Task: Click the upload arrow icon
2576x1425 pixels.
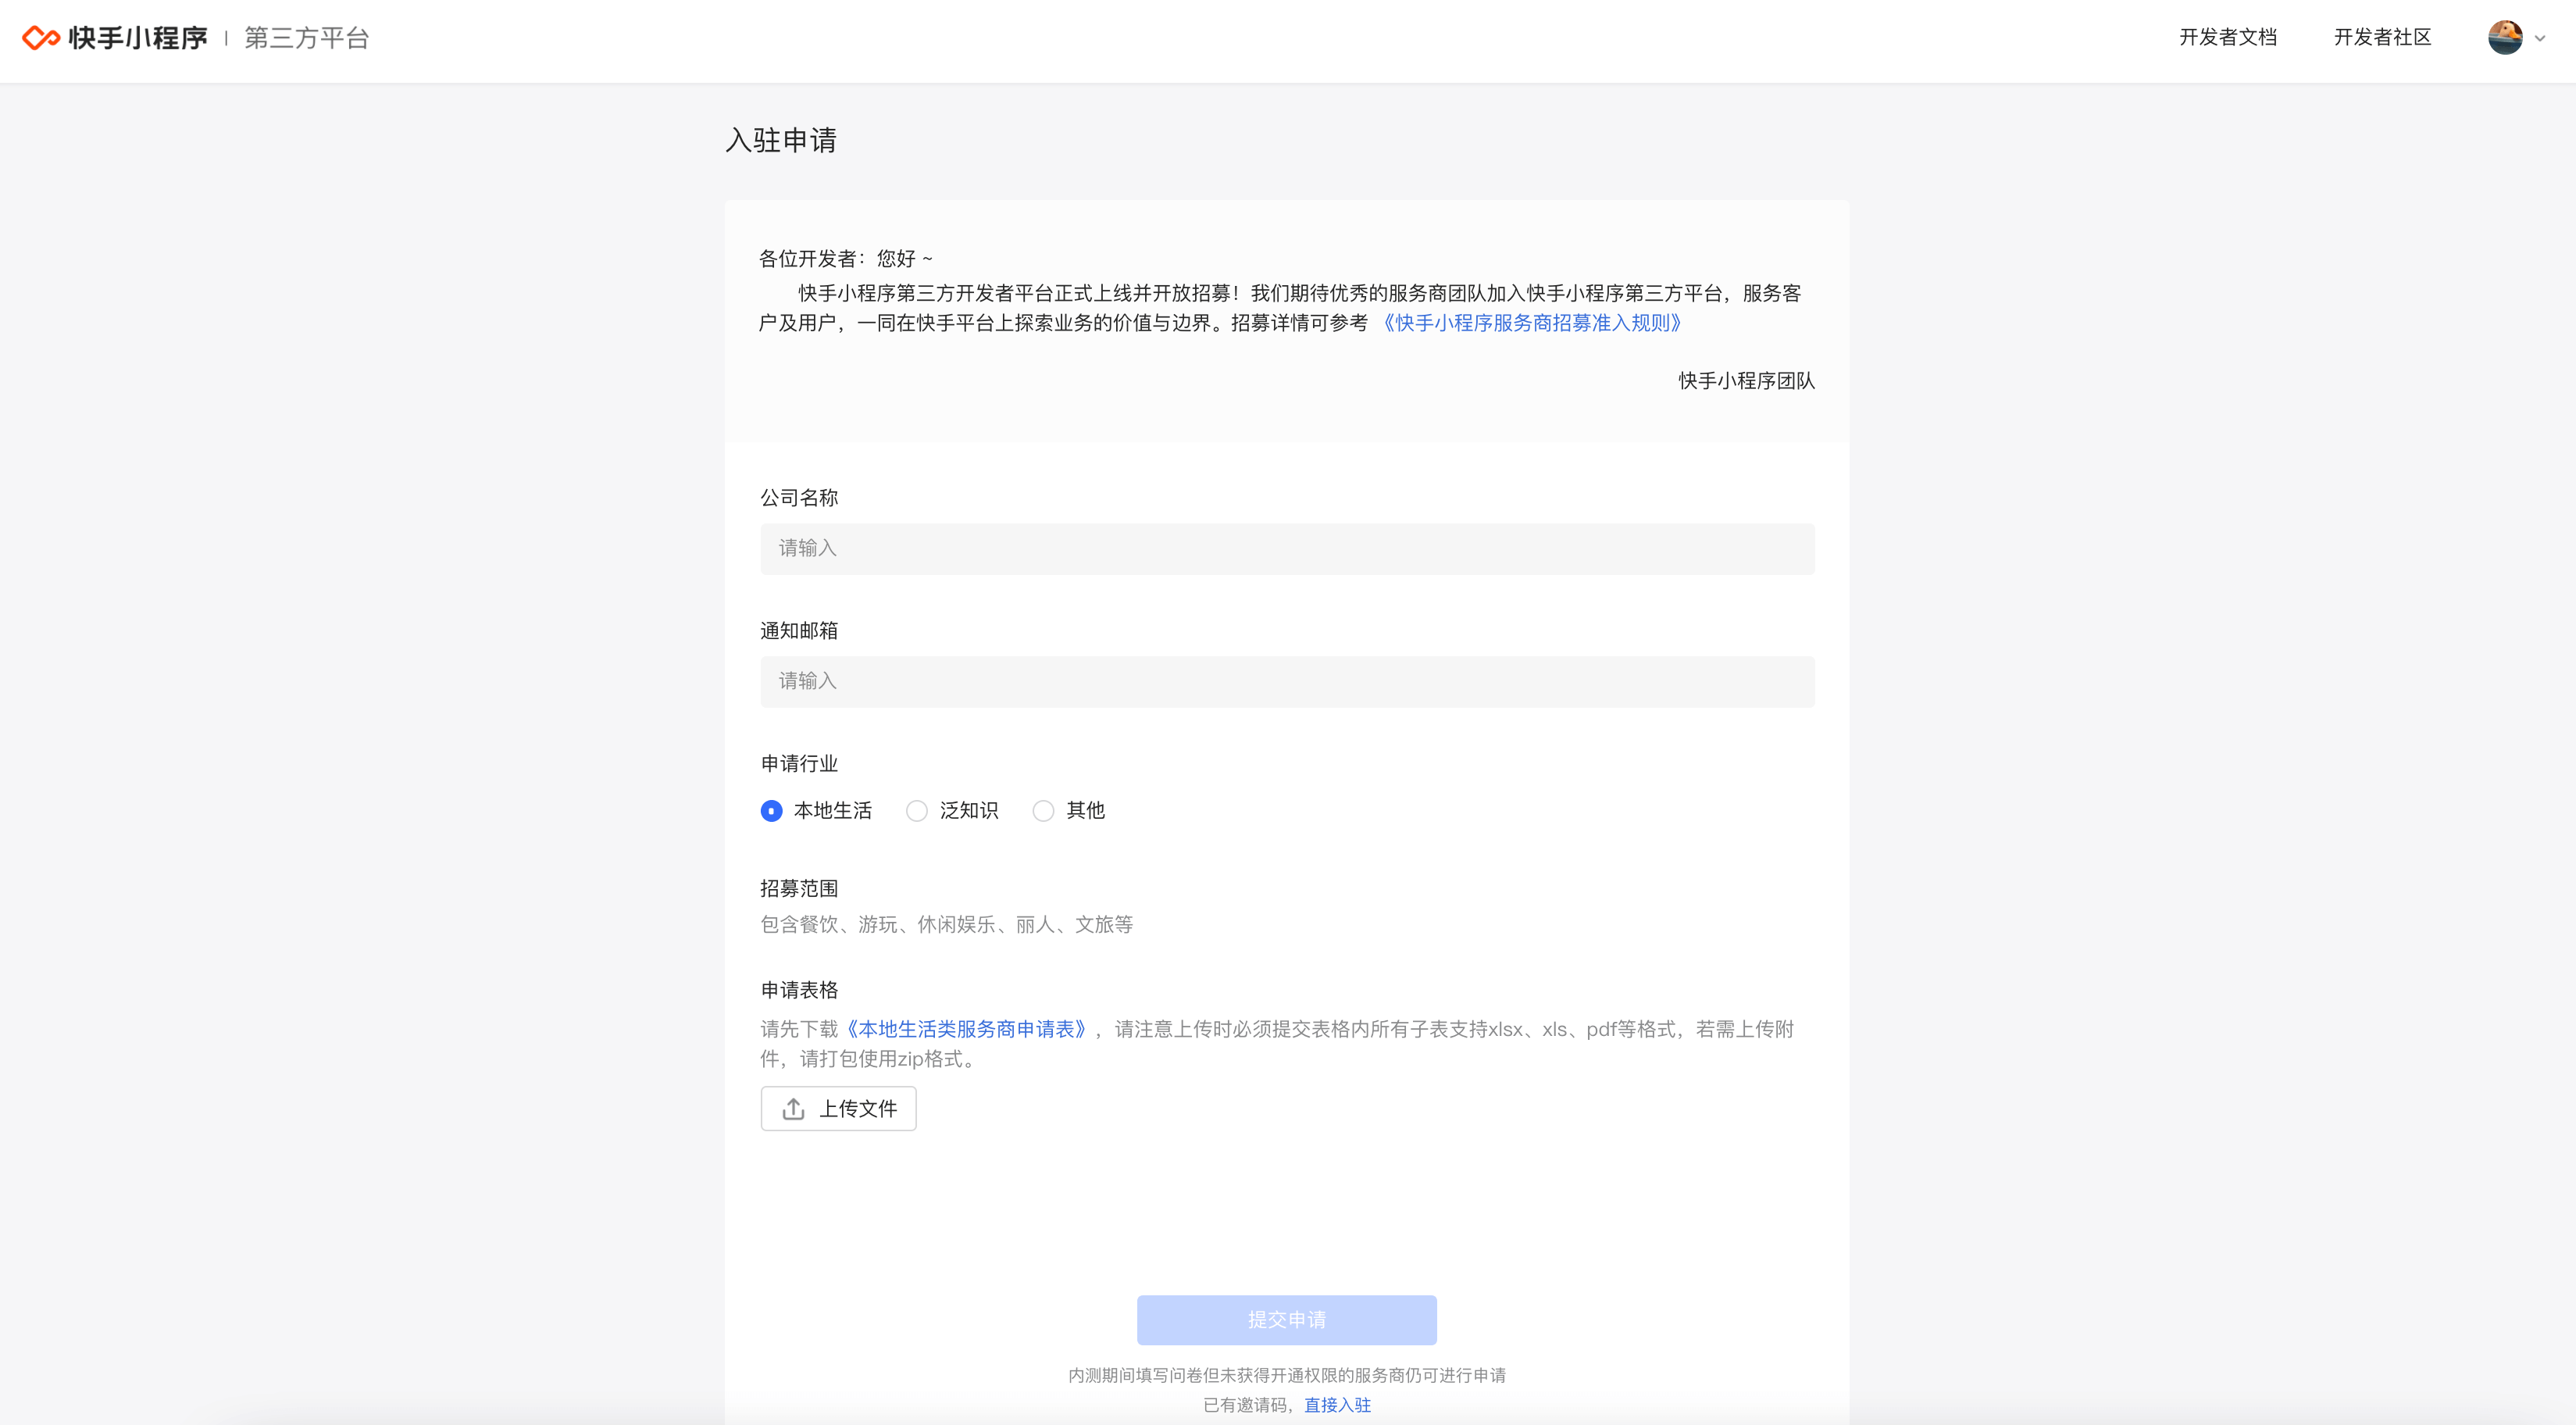Action: pos(793,1109)
